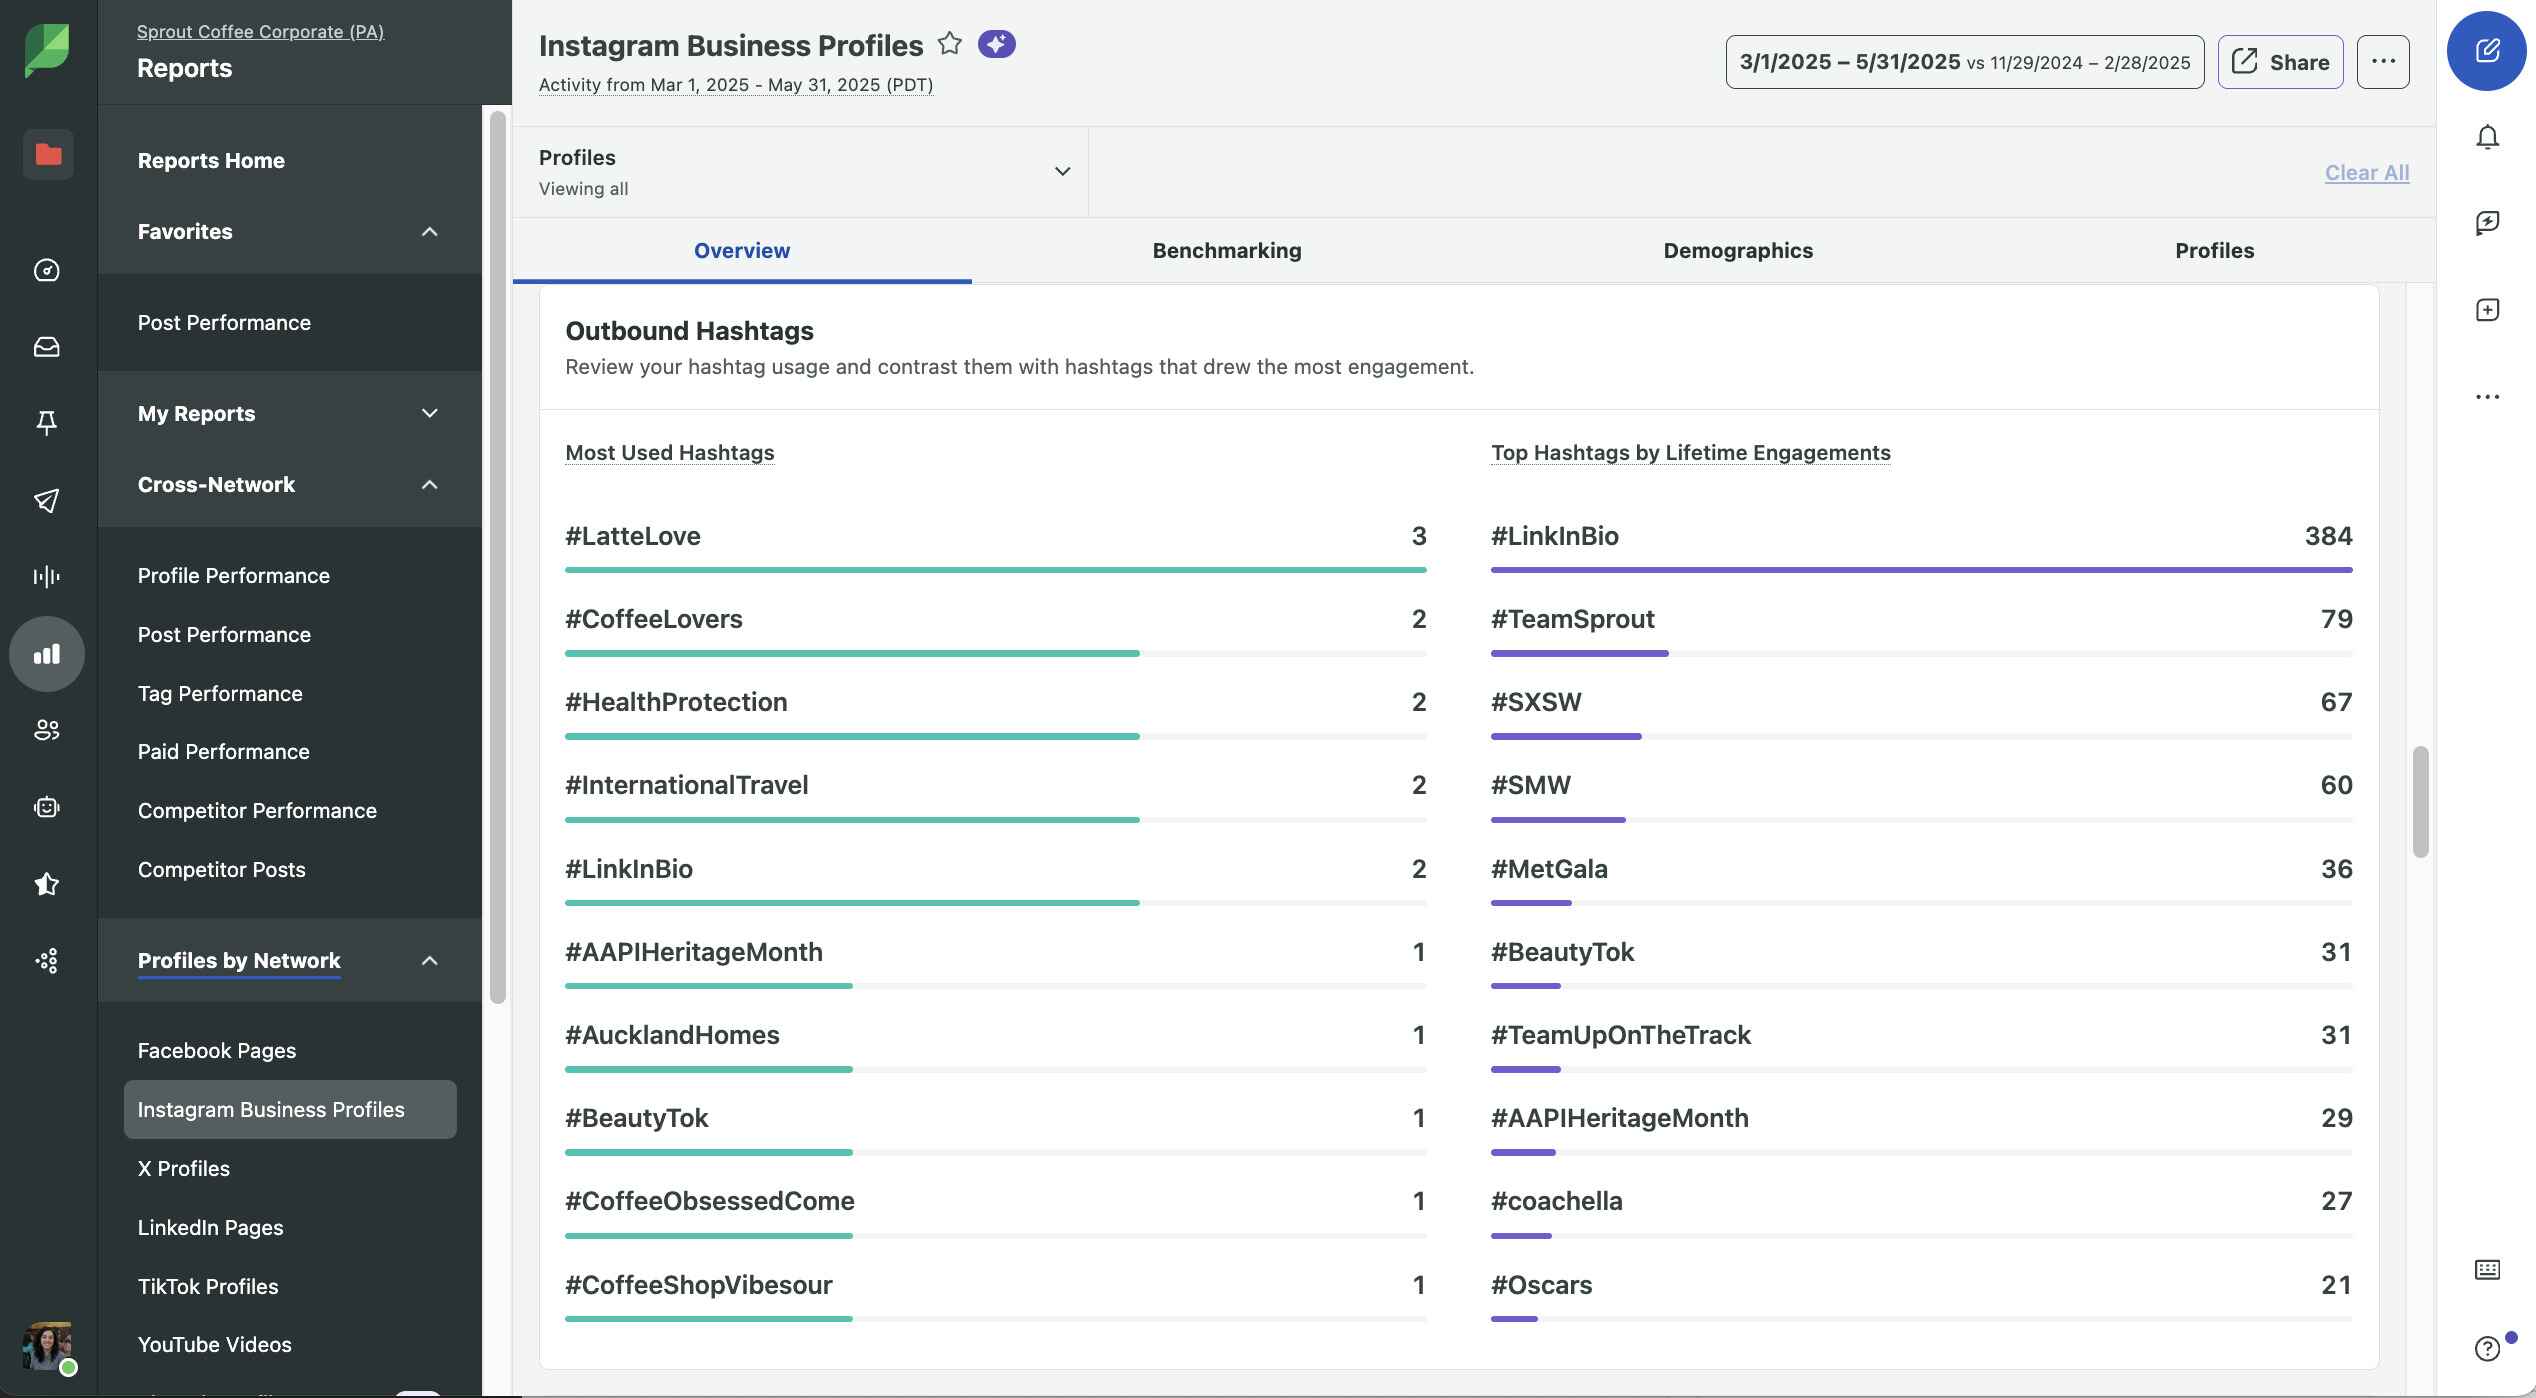
Task: Open the three-dot more options button
Action: tap(2383, 62)
